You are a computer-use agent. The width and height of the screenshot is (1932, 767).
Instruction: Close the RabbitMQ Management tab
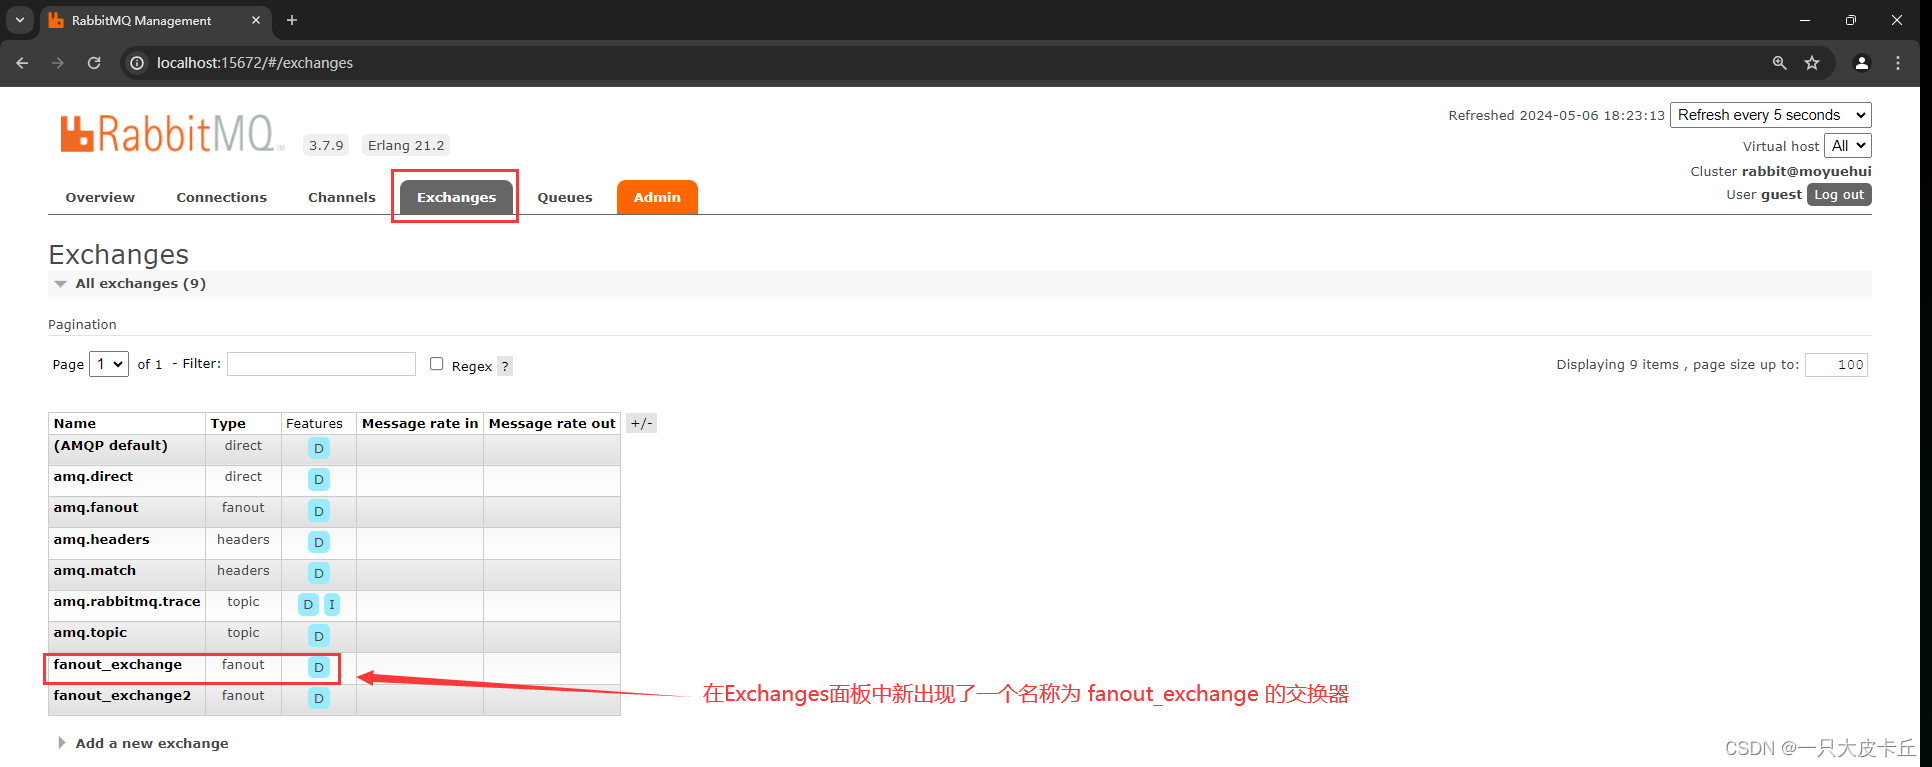click(256, 20)
